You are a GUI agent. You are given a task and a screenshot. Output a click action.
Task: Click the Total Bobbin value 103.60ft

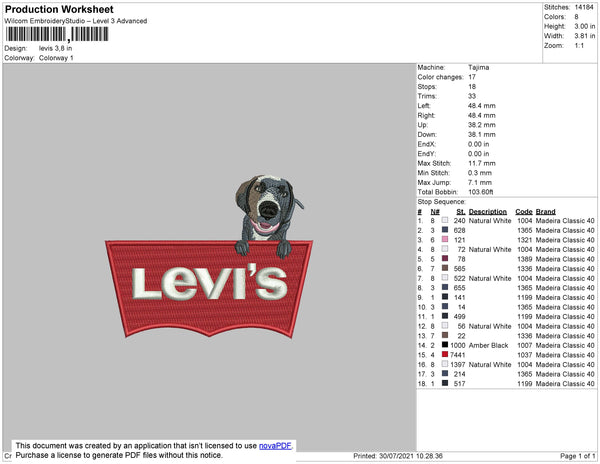coord(481,192)
